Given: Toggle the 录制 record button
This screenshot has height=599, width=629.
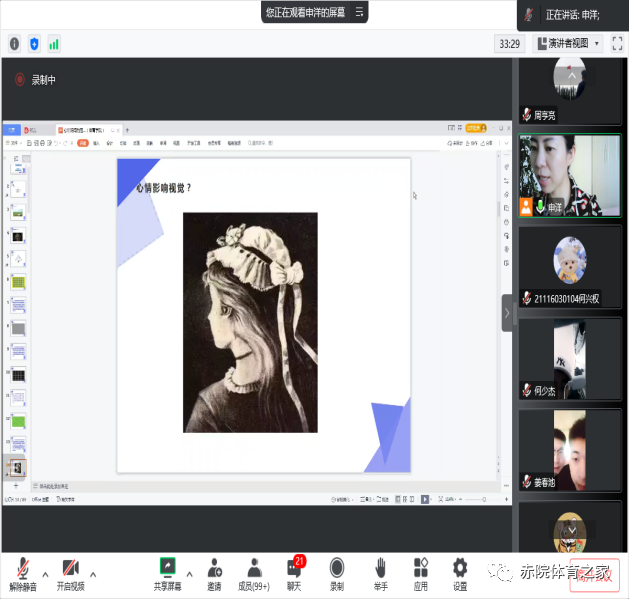Looking at the screenshot, I should pos(337,572).
